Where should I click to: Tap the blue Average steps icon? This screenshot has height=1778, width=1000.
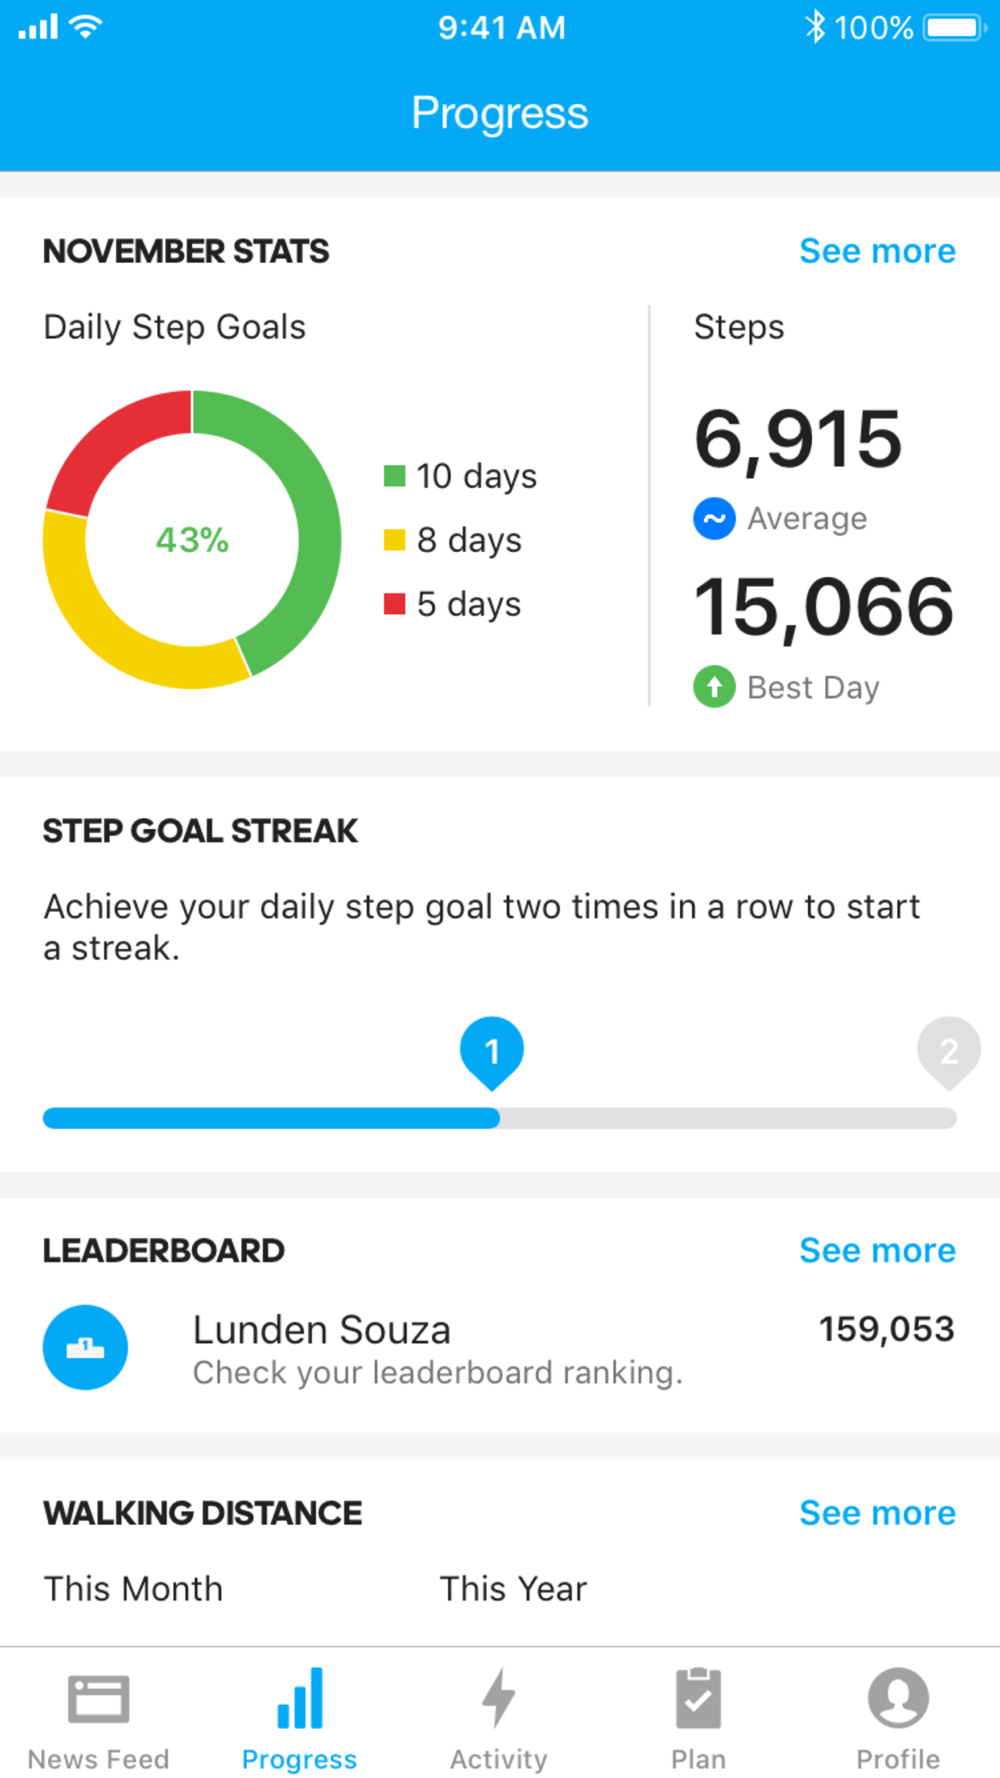pos(714,518)
